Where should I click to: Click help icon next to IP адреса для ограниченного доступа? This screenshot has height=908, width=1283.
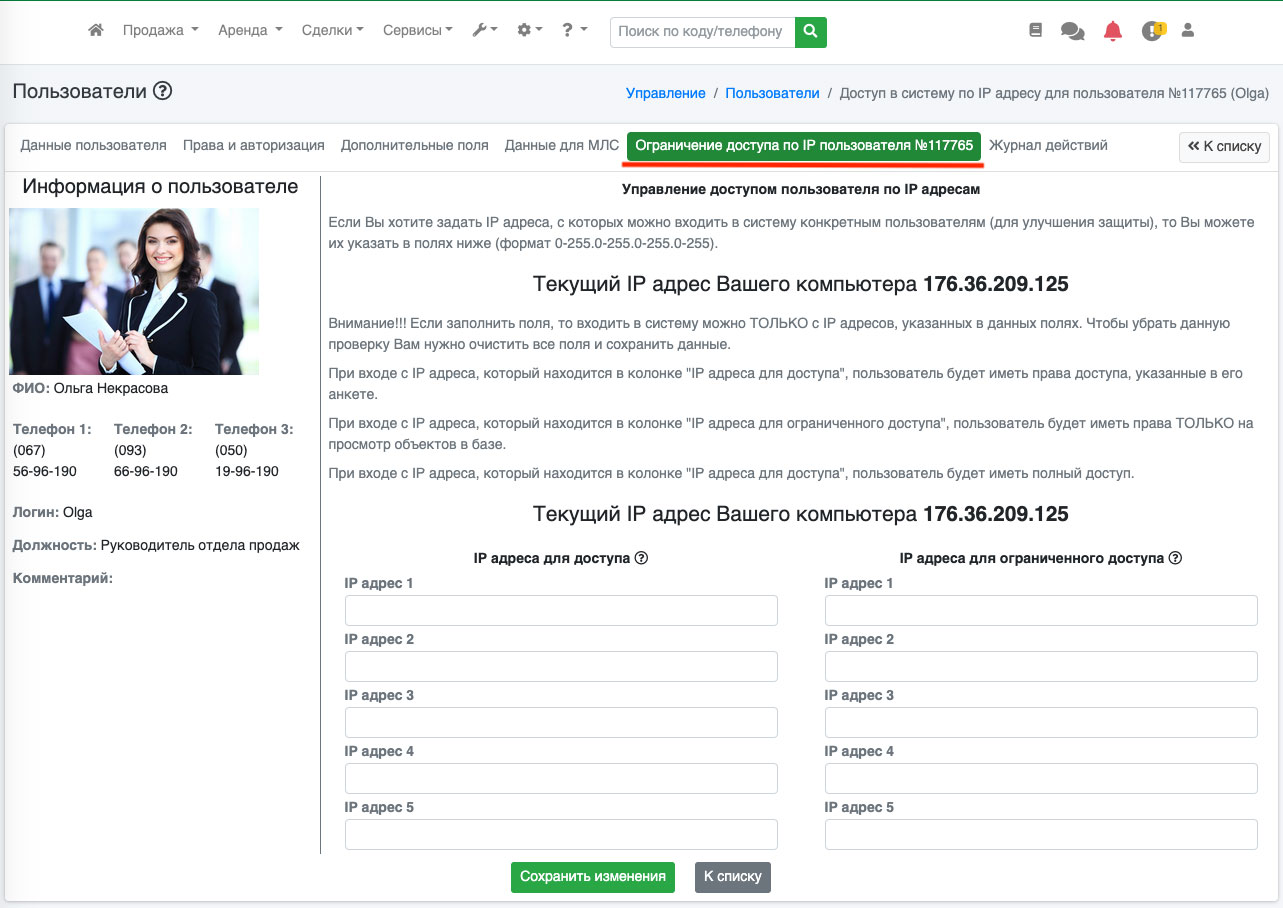tap(1176, 558)
